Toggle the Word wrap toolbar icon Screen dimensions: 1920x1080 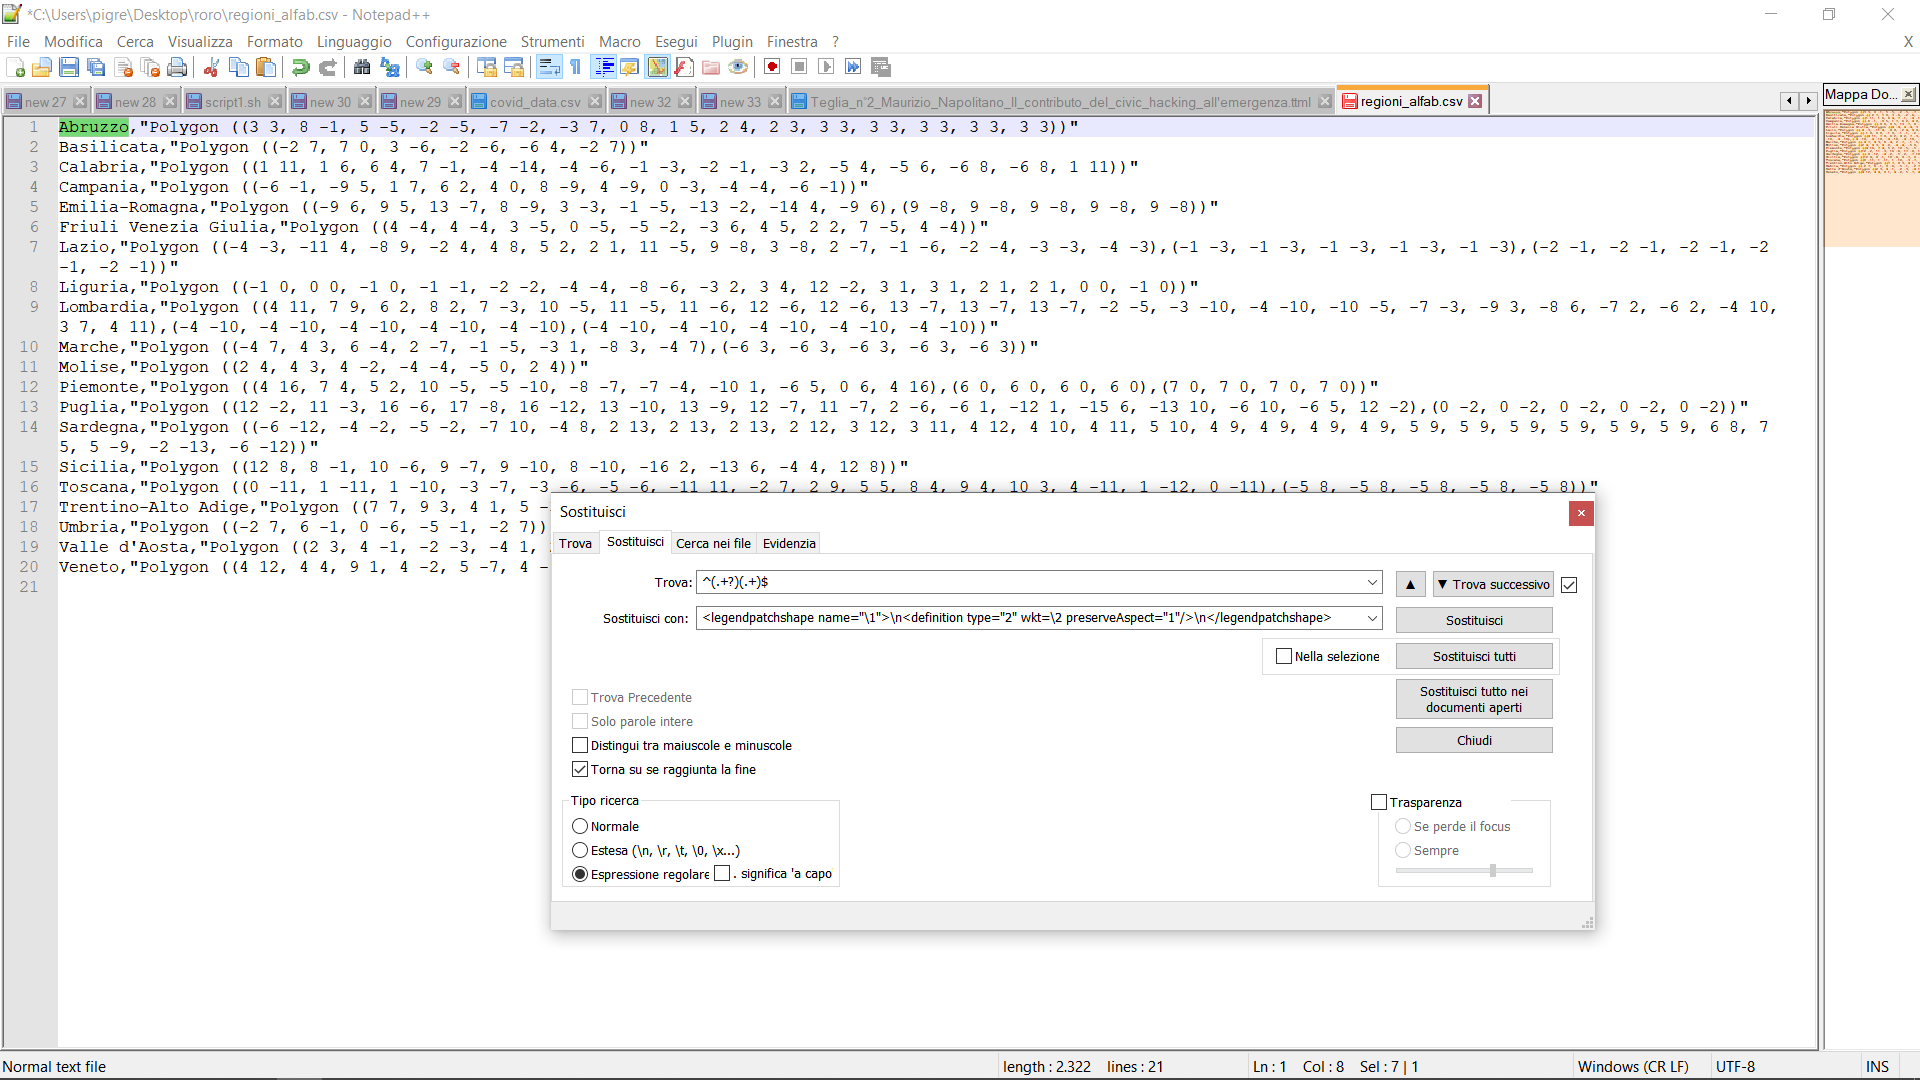pyautogui.click(x=549, y=67)
